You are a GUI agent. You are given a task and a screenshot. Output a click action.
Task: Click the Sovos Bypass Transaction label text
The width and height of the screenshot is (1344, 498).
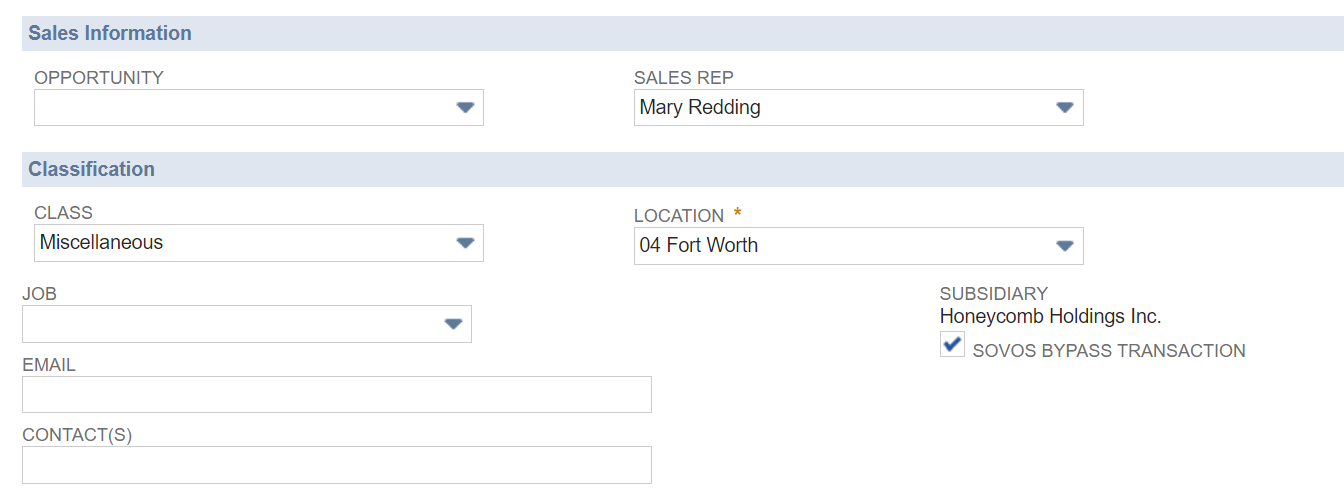pyautogui.click(x=1108, y=351)
